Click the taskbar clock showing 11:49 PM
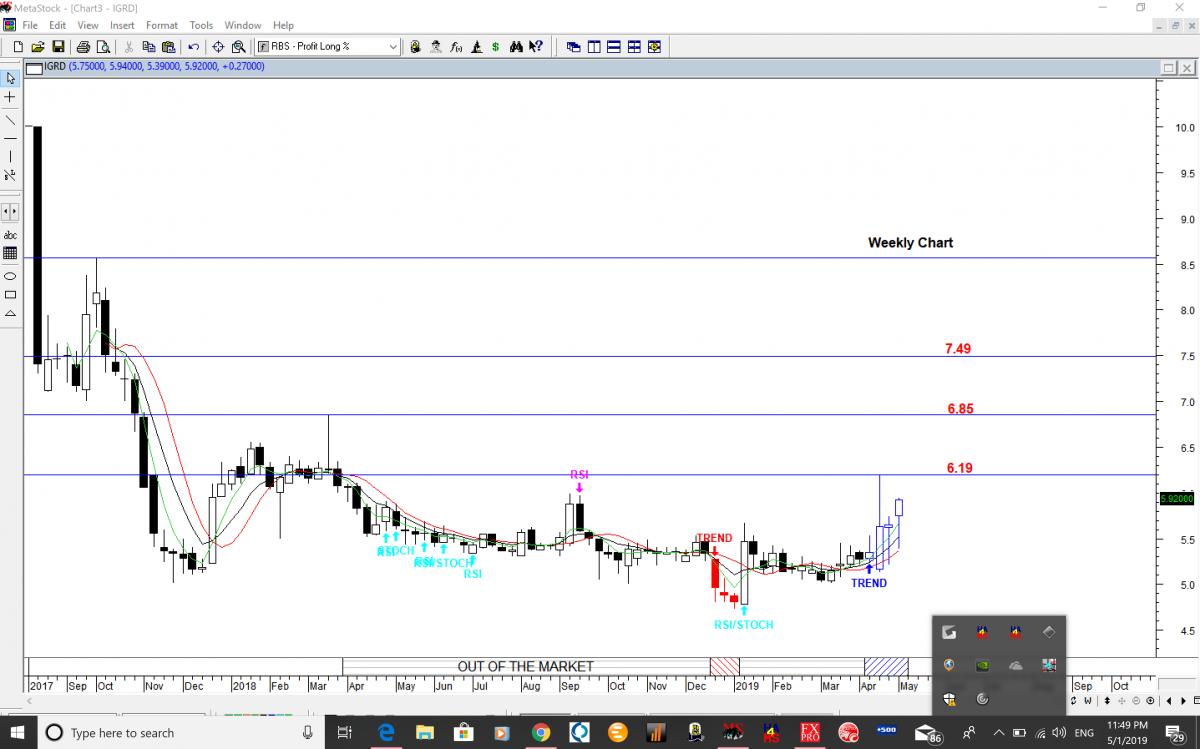 click(x=1128, y=733)
